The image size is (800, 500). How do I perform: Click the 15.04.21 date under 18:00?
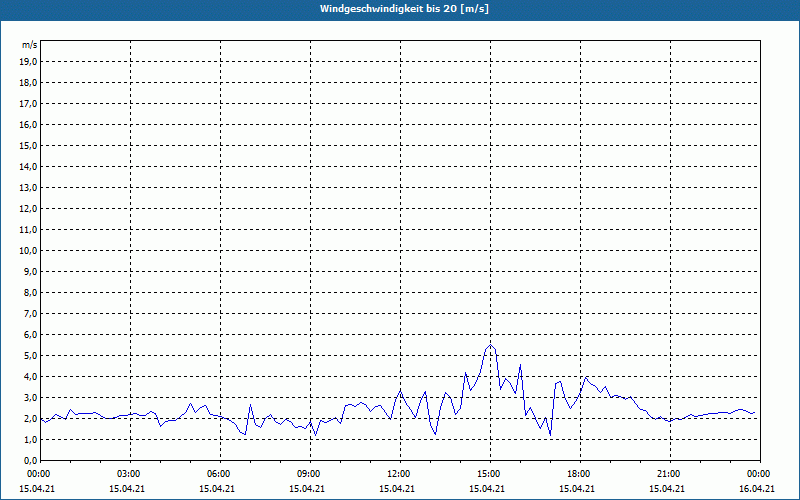pos(577,489)
